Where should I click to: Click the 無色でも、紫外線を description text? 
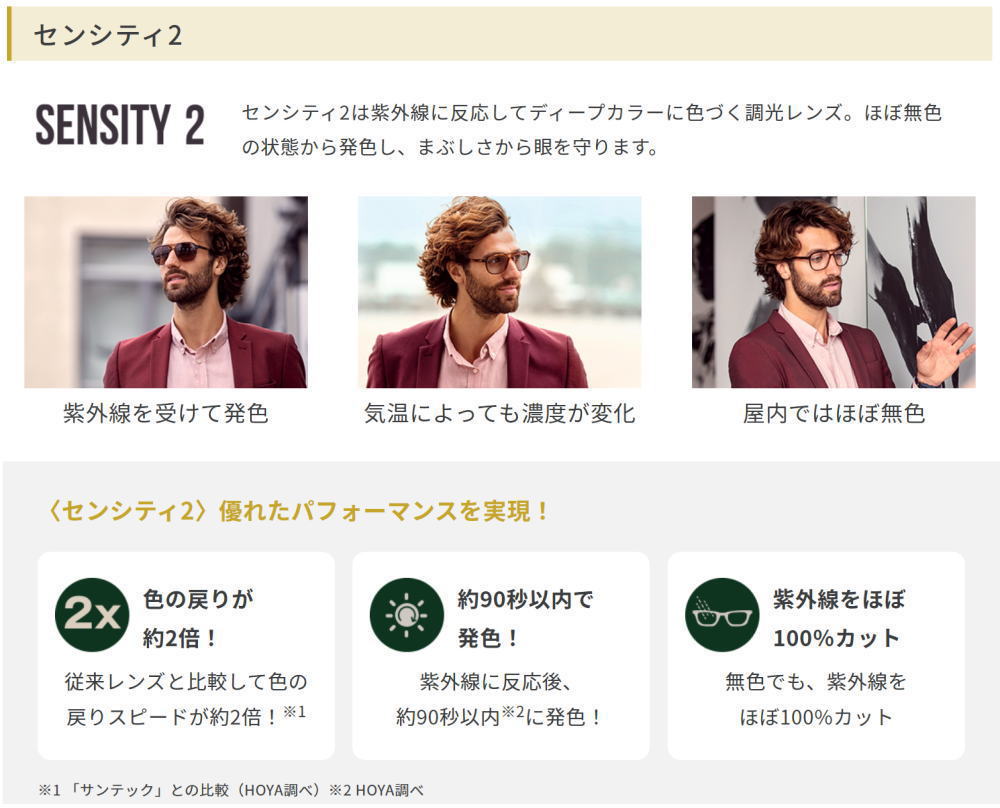click(x=816, y=700)
